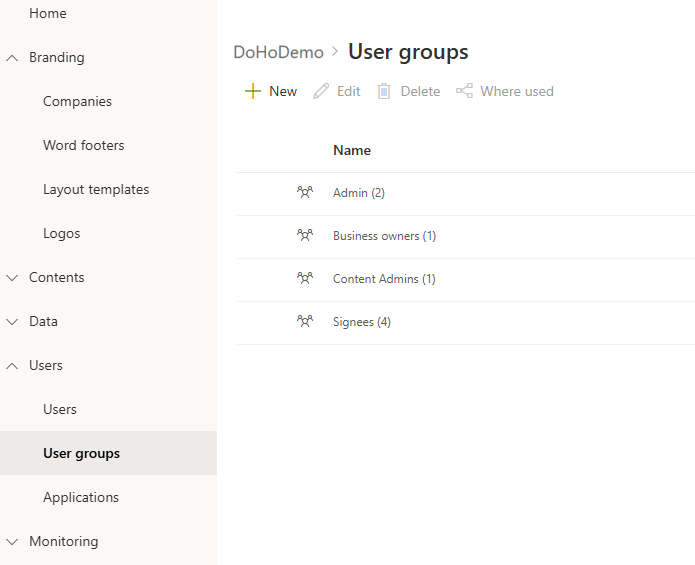Image resolution: width=695 pixels, height=565 pixels.
Task: Click the group icon beside Admin
Action: pyautogui.click(x=305, y=193)
